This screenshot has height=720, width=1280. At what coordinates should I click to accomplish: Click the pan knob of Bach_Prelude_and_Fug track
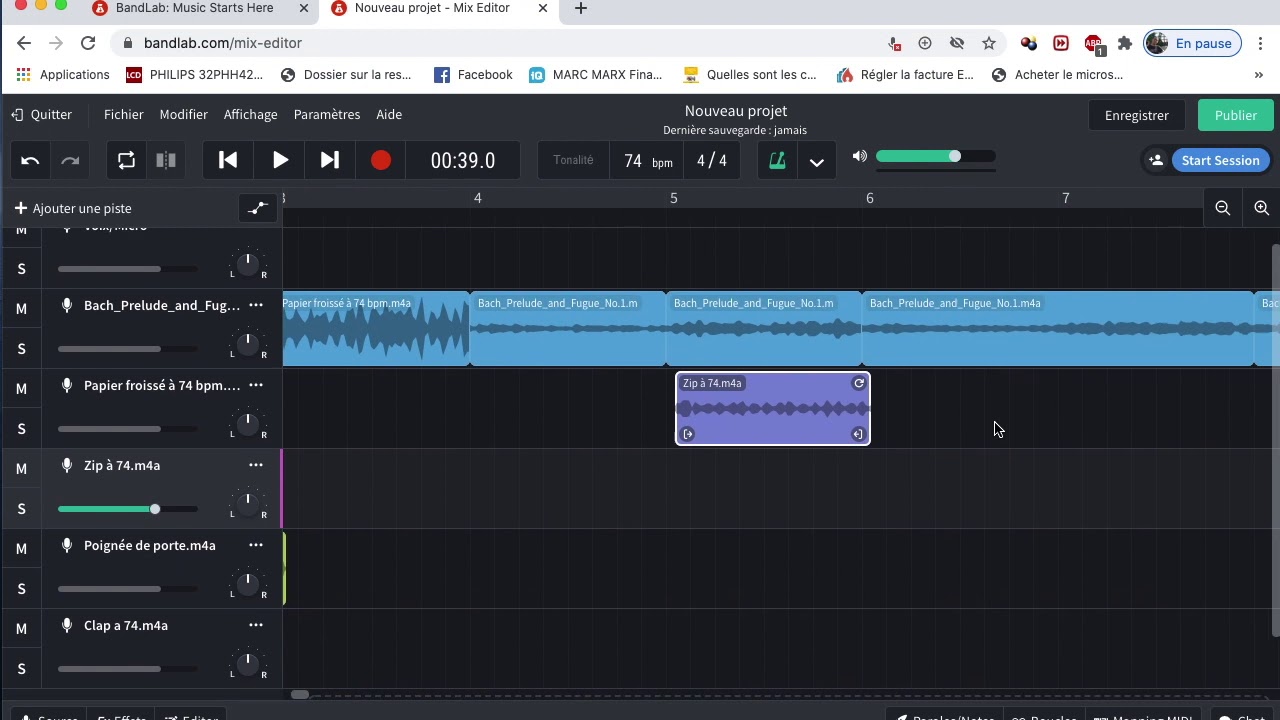point(248,344)
